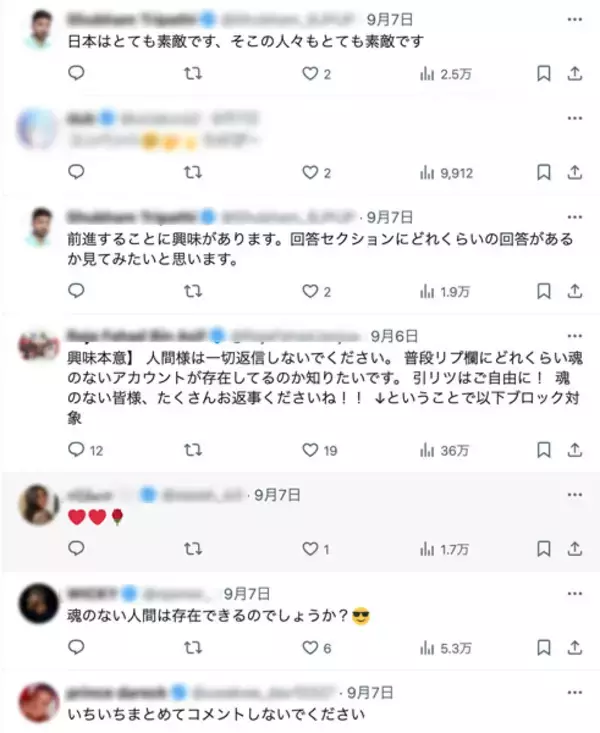
Task: Open more options on 興味本意 tweet
Action: pos(574,336)
